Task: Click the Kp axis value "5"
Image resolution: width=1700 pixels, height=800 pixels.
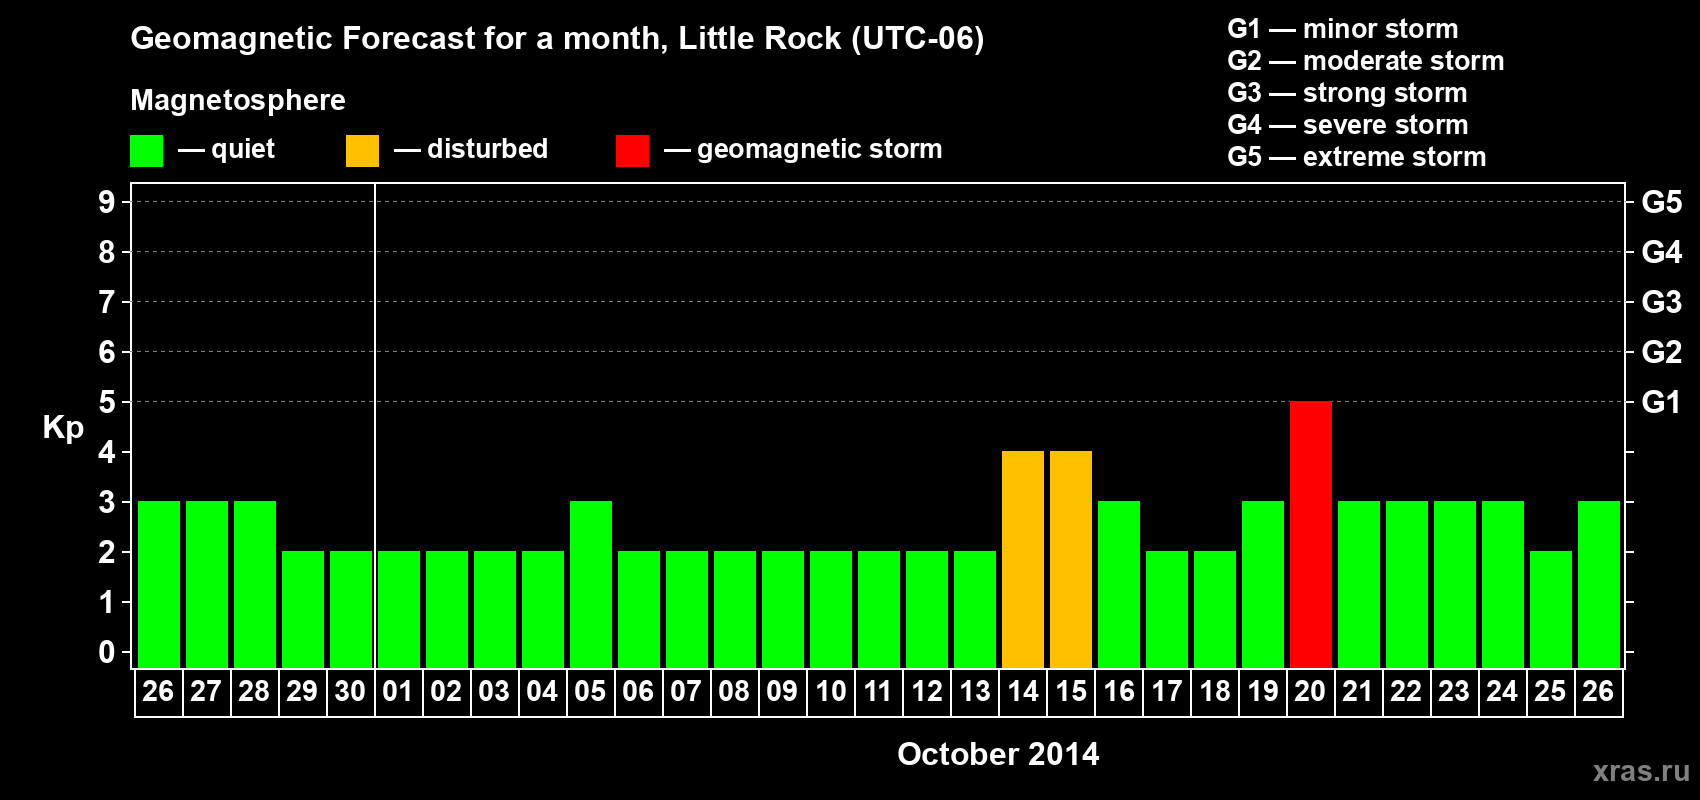Action: coord(107,402)
